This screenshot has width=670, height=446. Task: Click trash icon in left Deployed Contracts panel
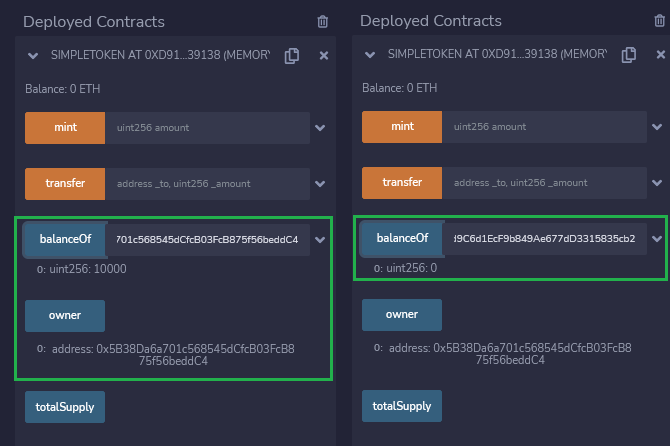click(x=323, y=21)
